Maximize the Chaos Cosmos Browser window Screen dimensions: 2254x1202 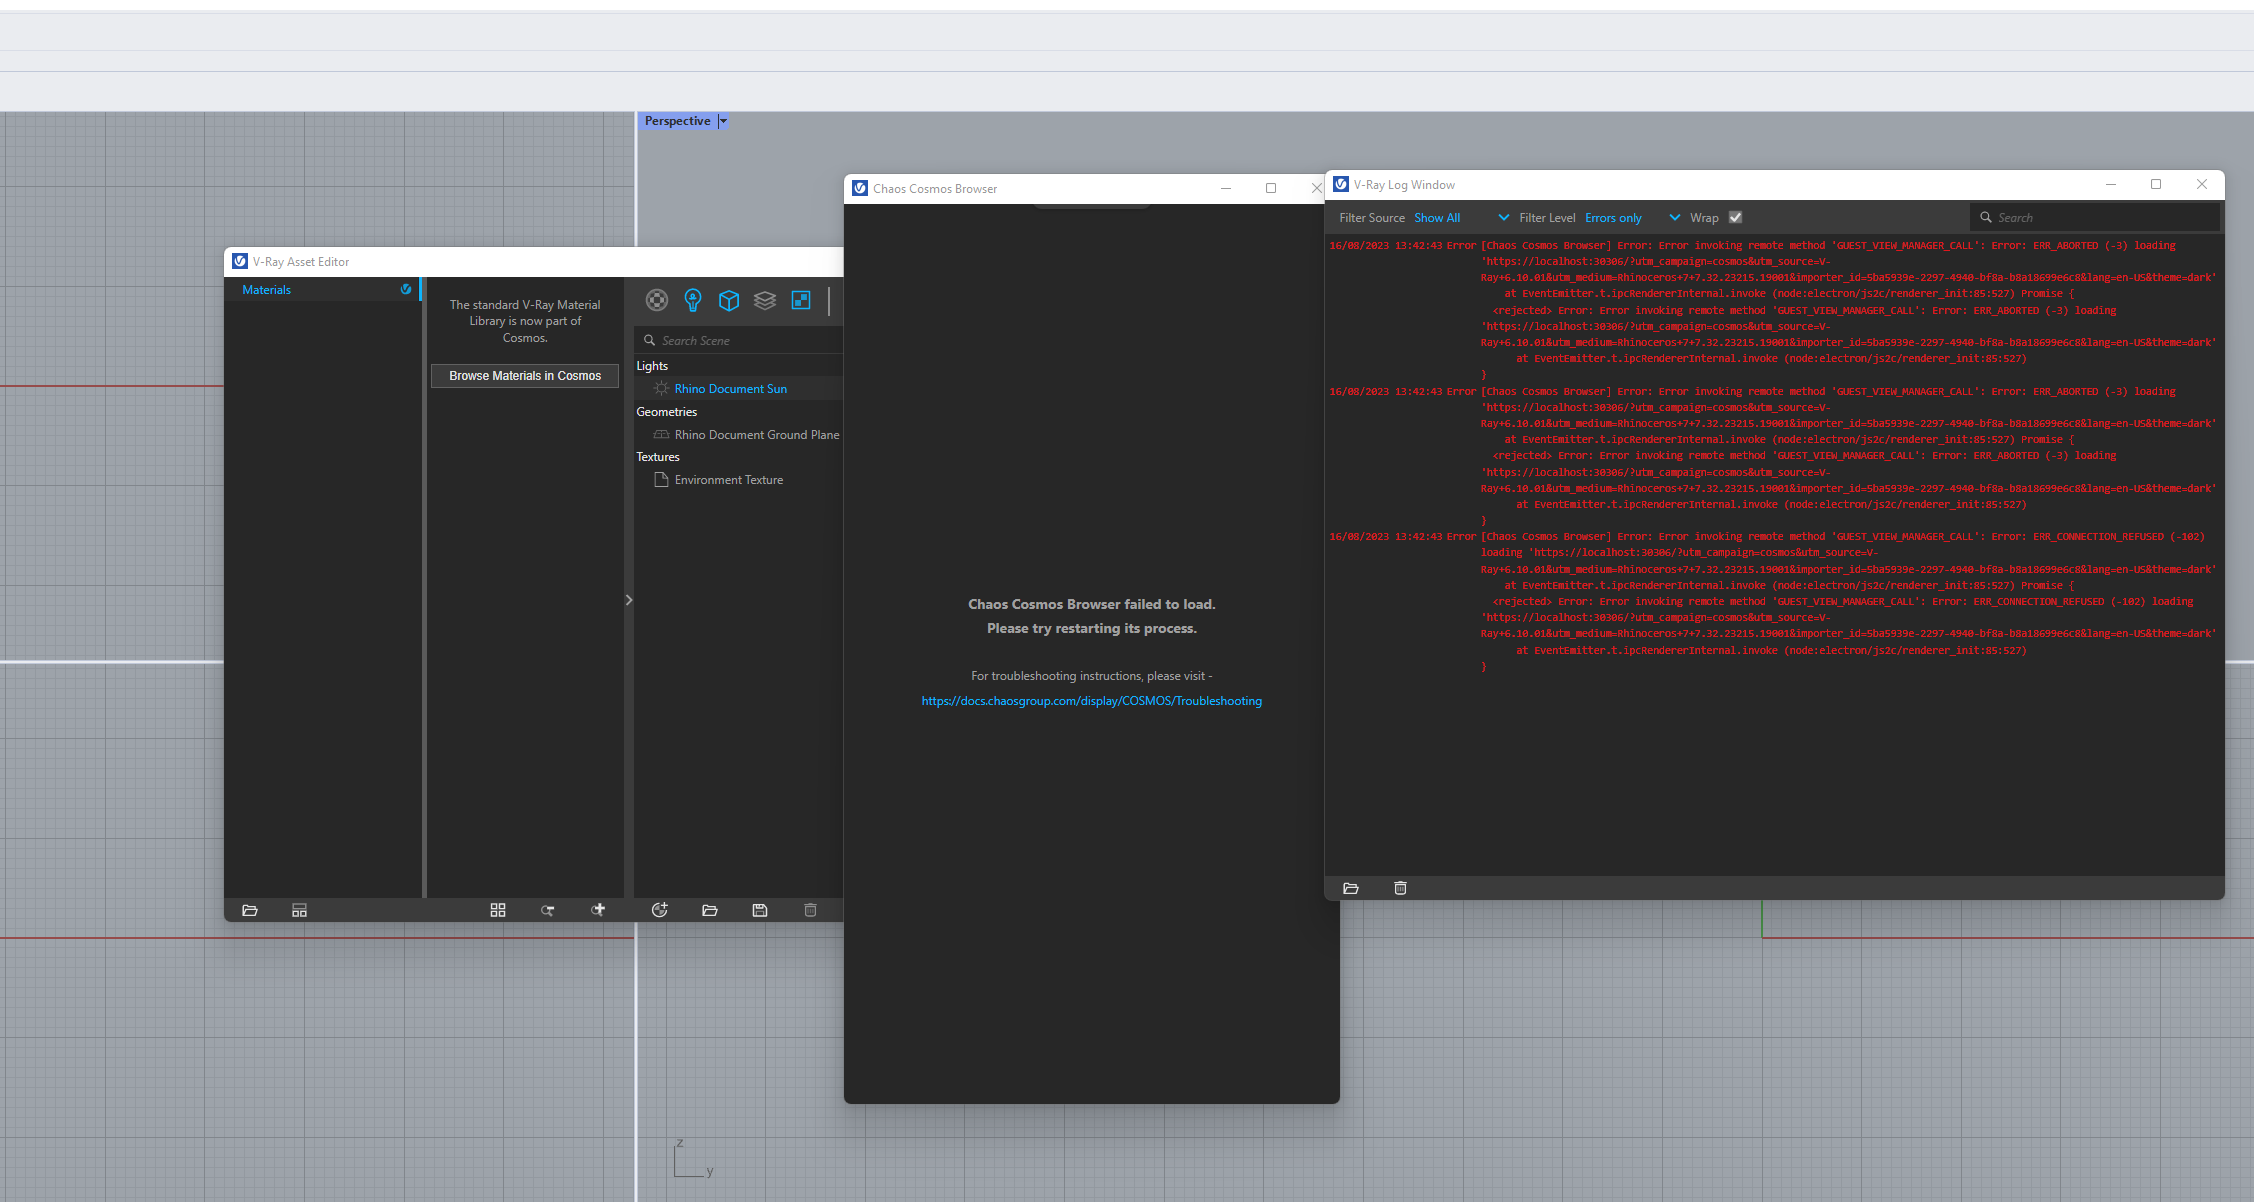tap(1271, 188)
